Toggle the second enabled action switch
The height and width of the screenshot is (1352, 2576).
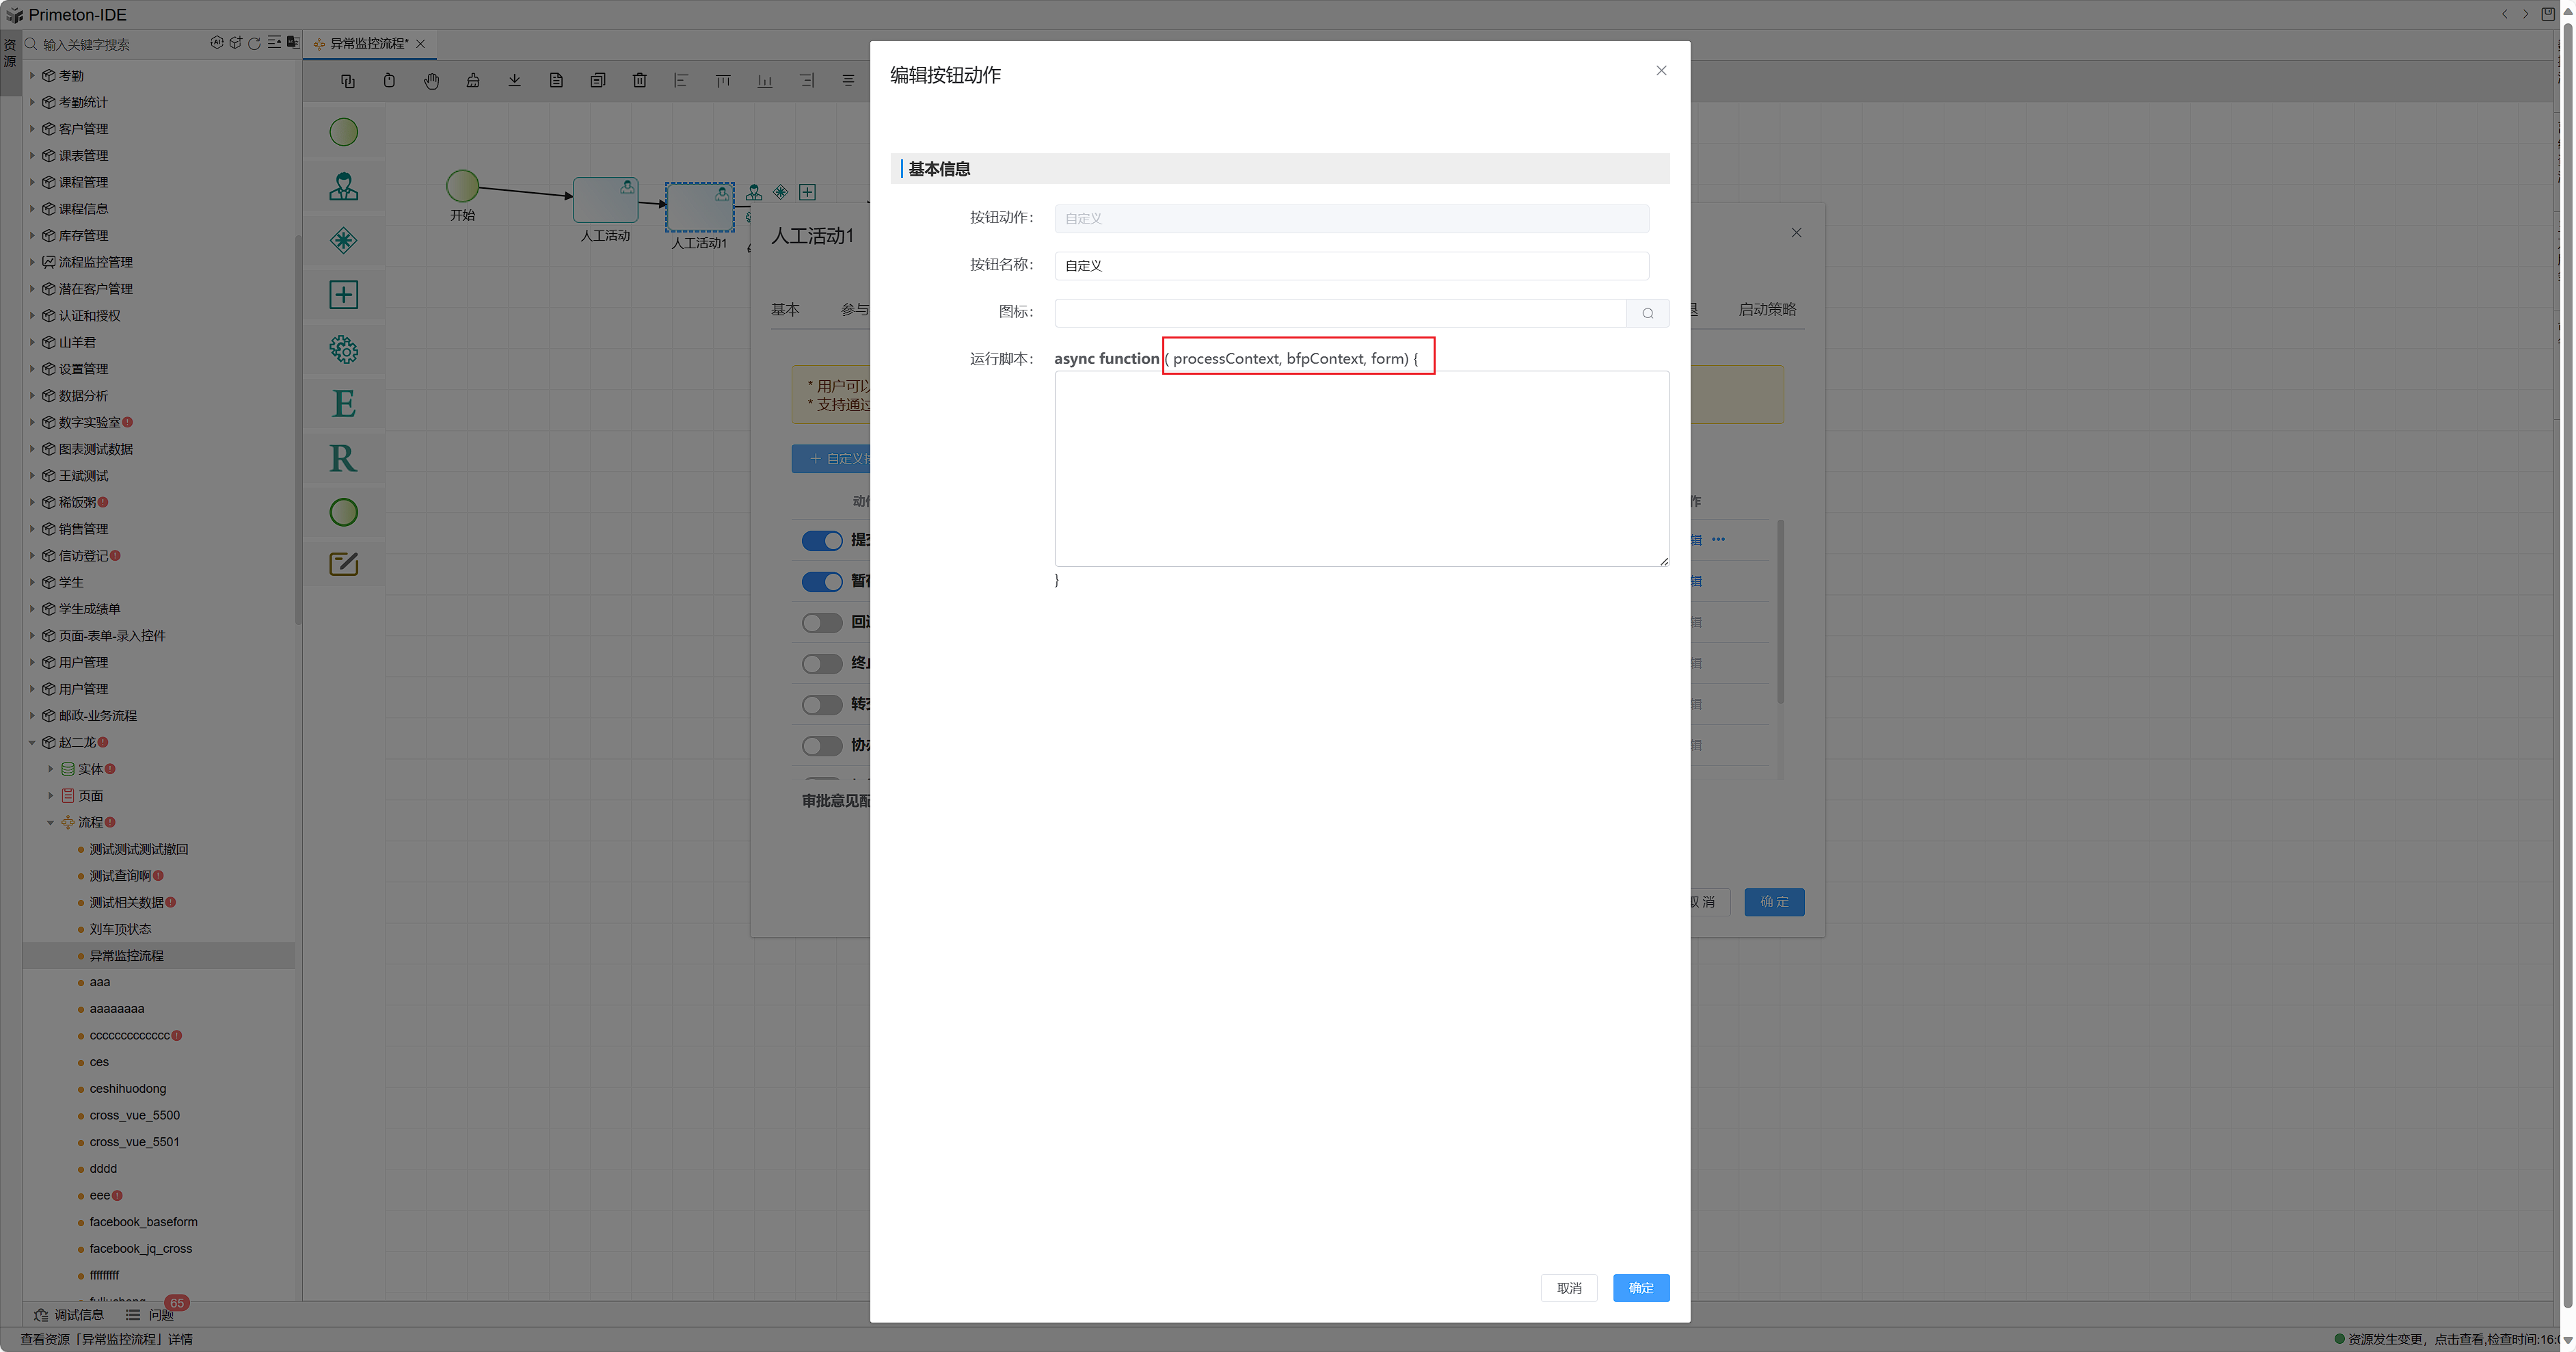tap(822, 582)
